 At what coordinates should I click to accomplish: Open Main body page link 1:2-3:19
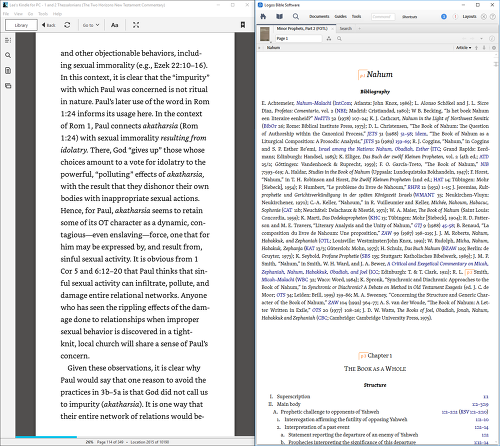point(480,404)
